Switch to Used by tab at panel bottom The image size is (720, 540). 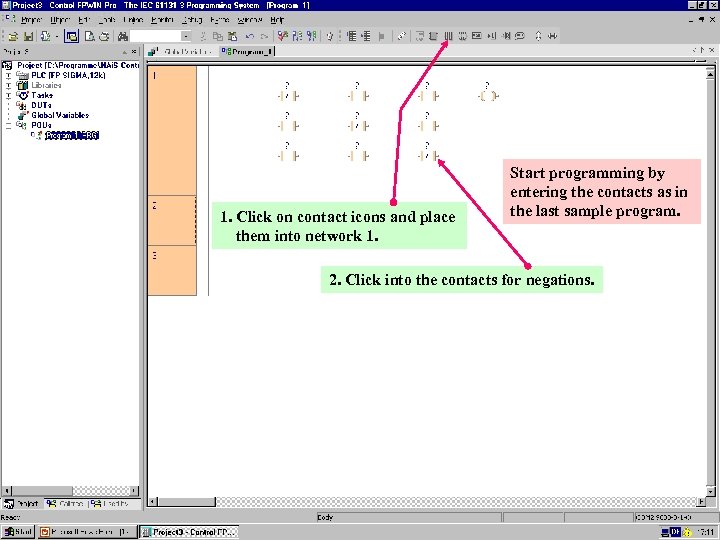(111, 504)
